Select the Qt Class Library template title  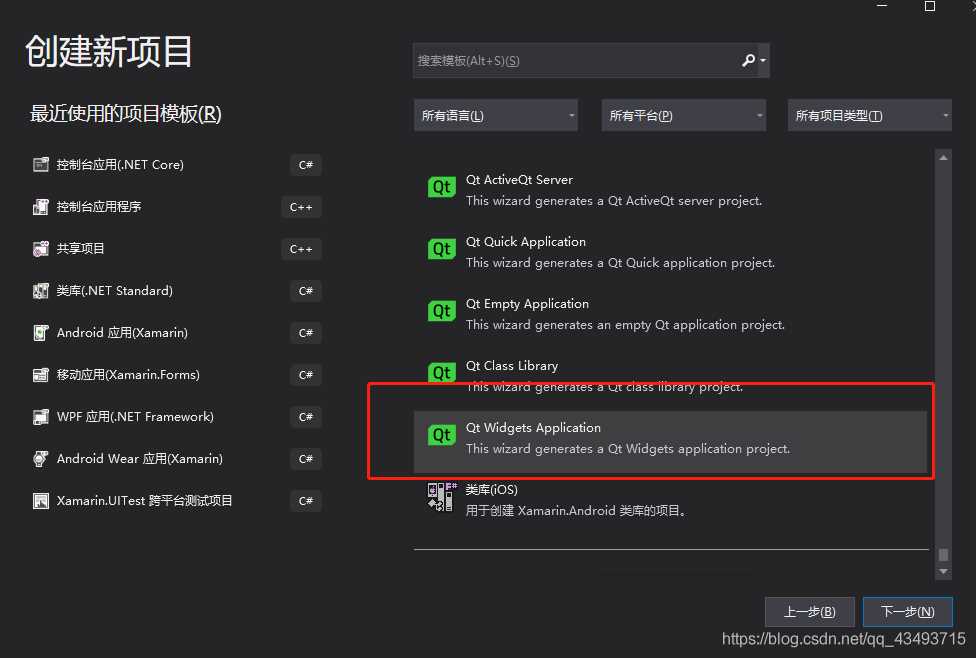coord(512,365)
